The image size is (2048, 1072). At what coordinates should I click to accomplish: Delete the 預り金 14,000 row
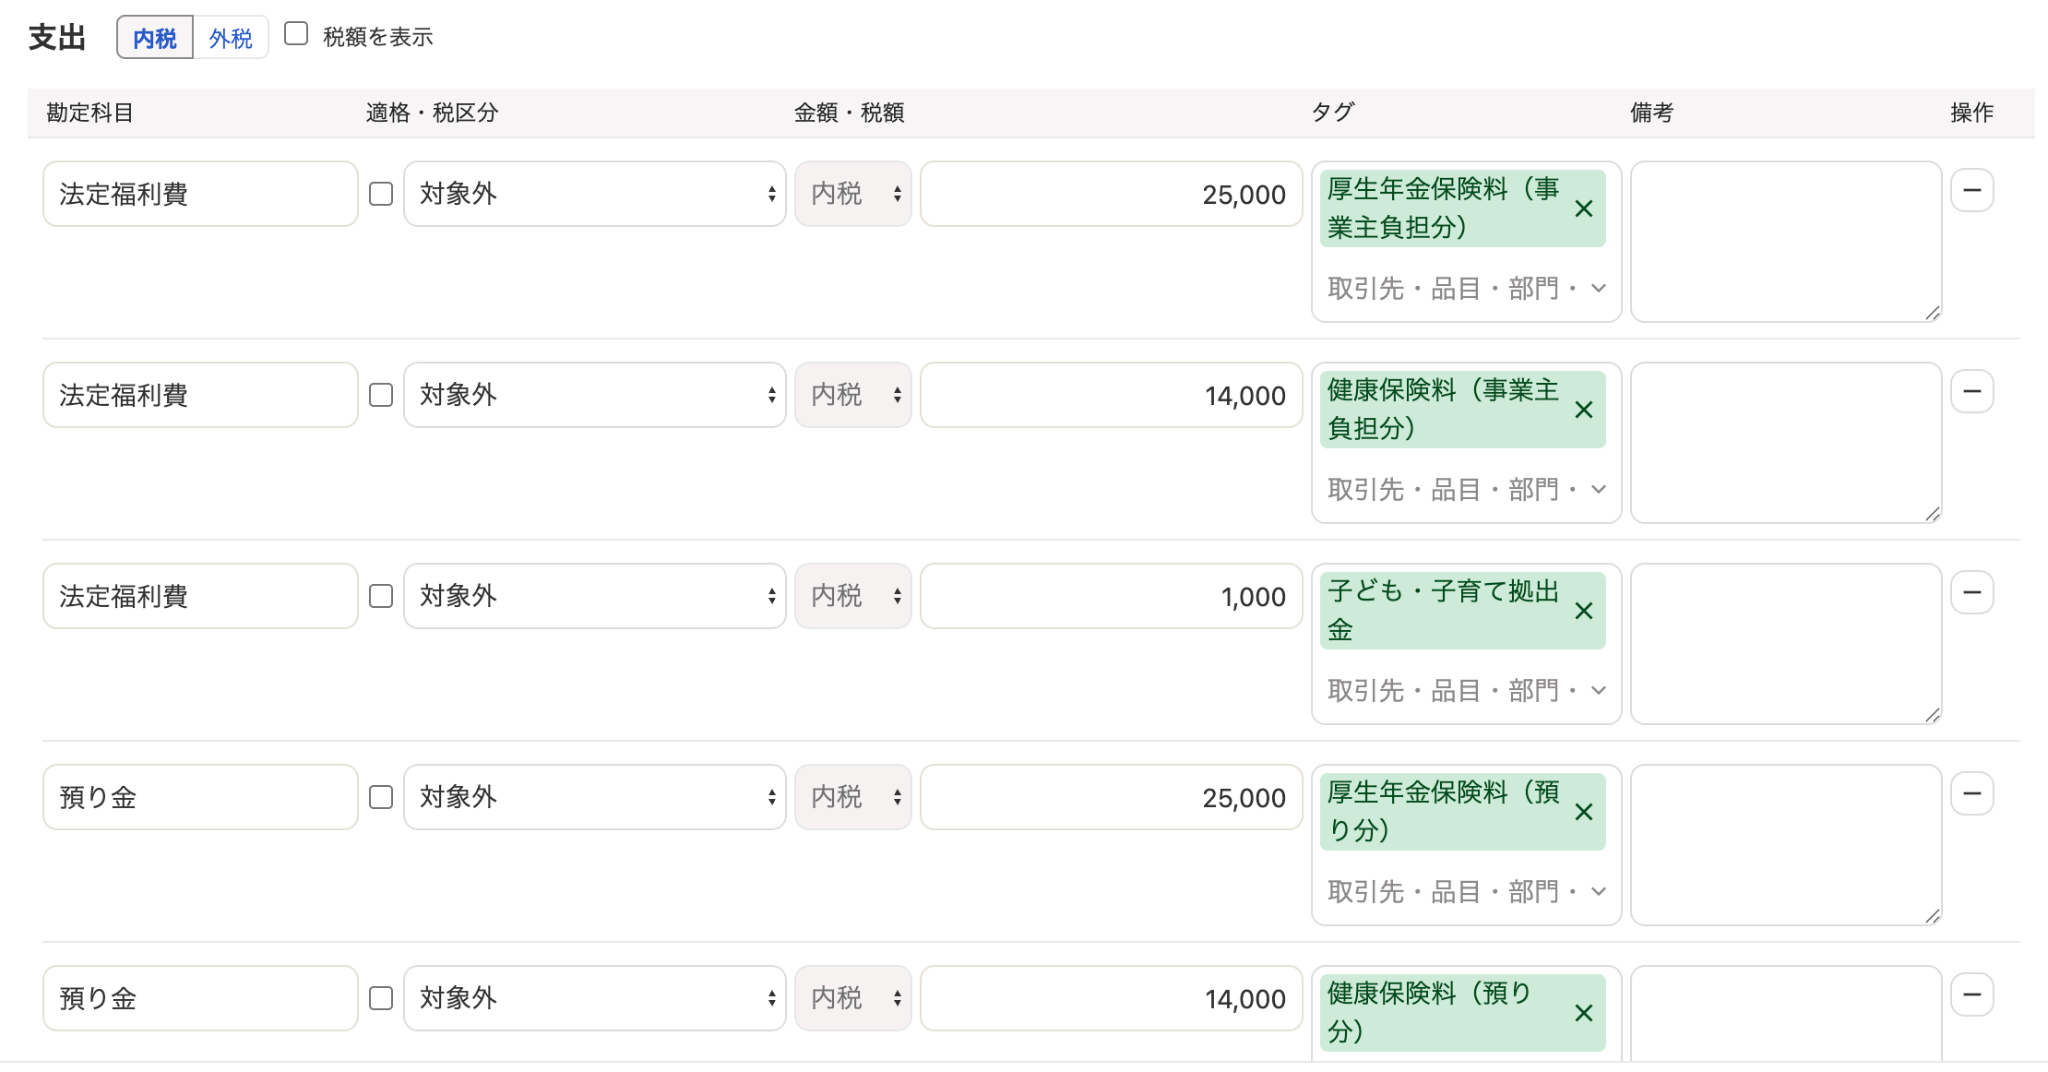pos(1972,995)
